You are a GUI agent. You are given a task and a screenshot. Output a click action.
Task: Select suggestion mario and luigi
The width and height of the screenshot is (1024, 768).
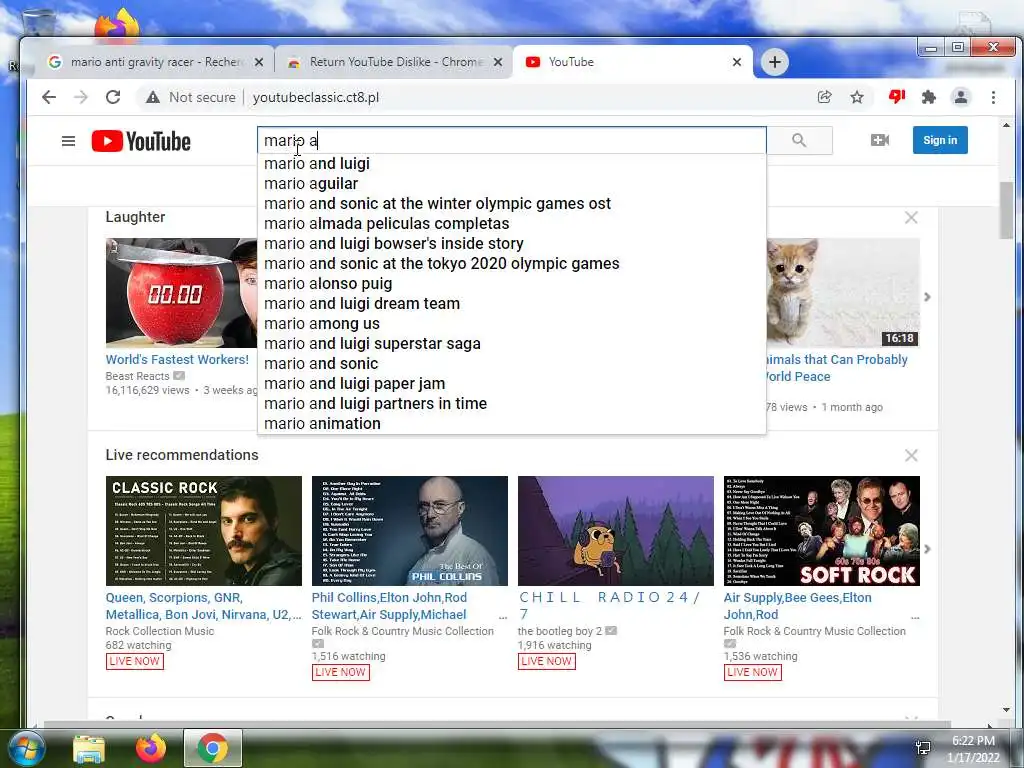511,163
